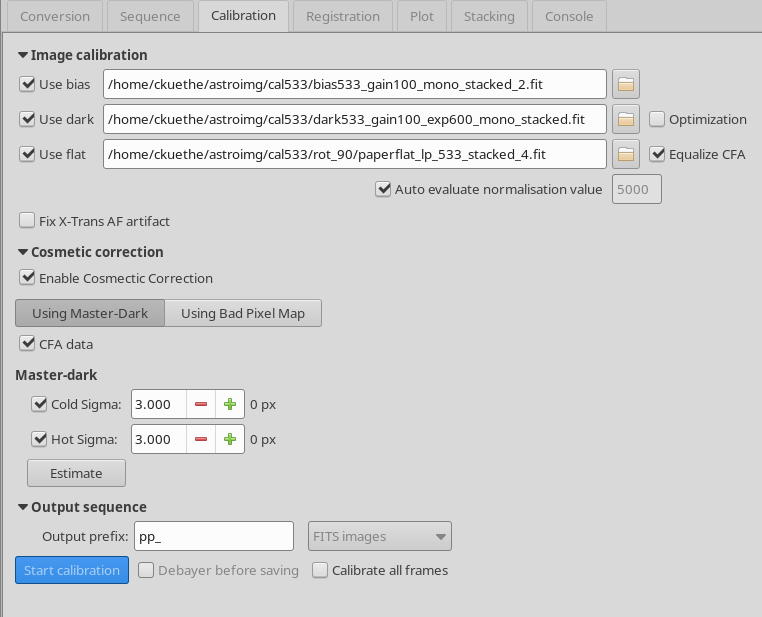Click the Output prefix field

coord(214,536)
